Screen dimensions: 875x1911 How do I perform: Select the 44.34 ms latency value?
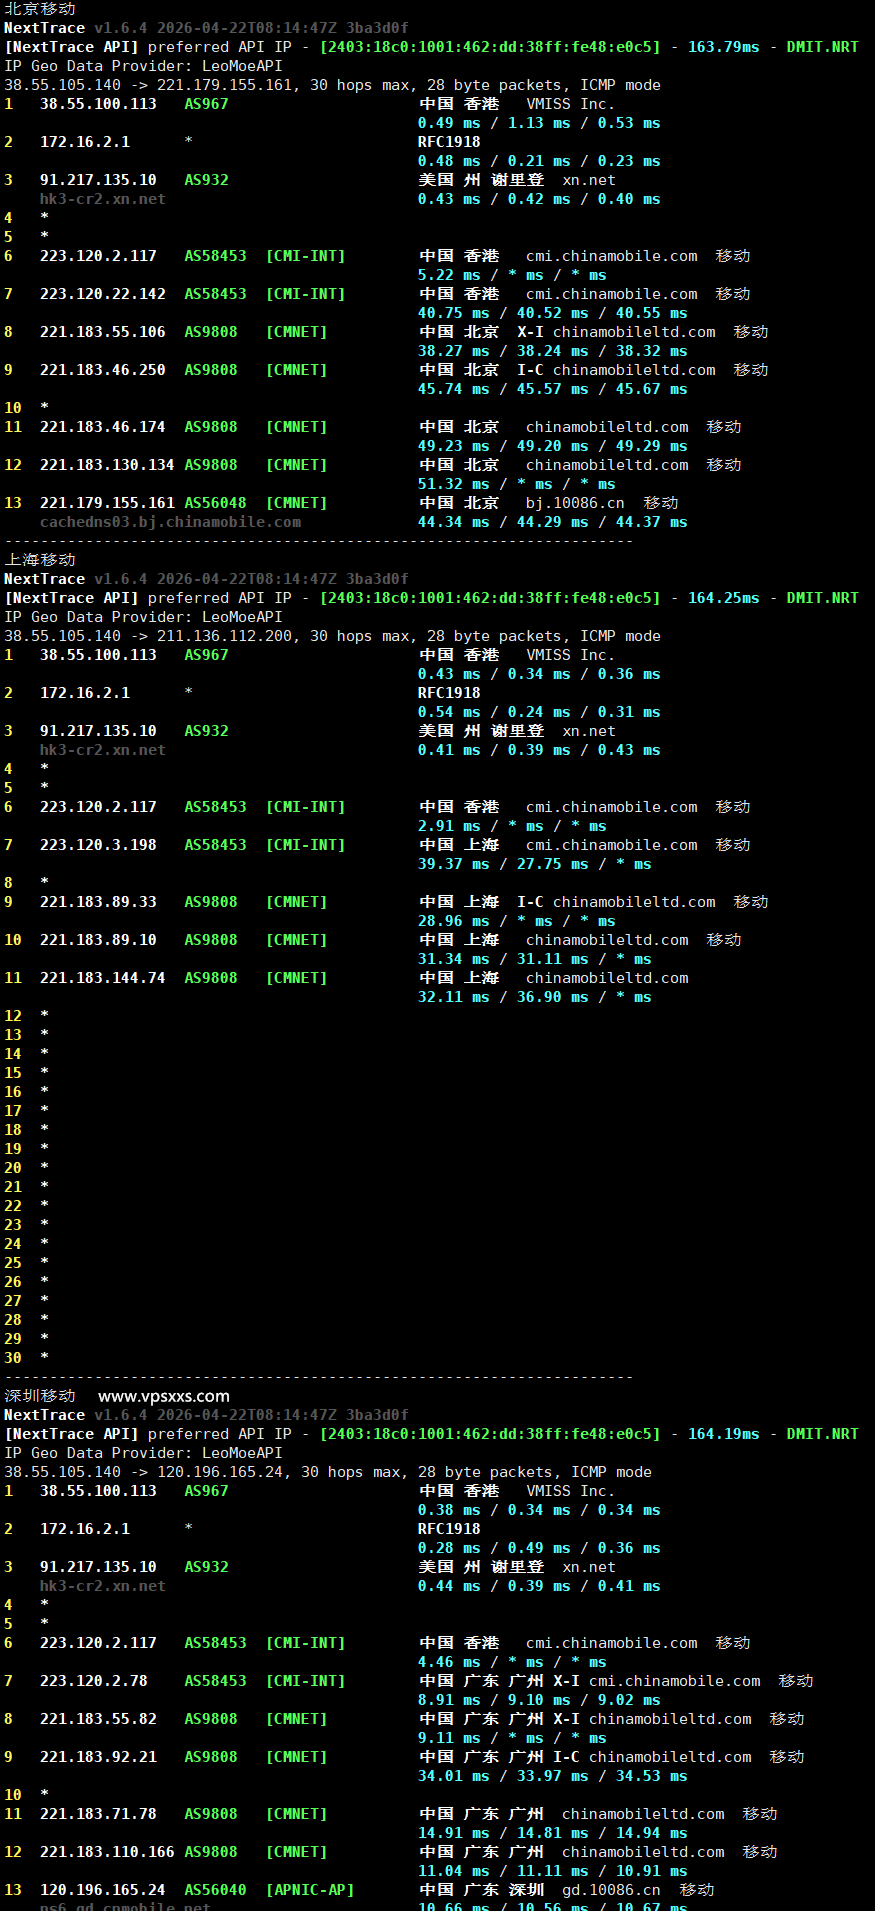point(454,522)
